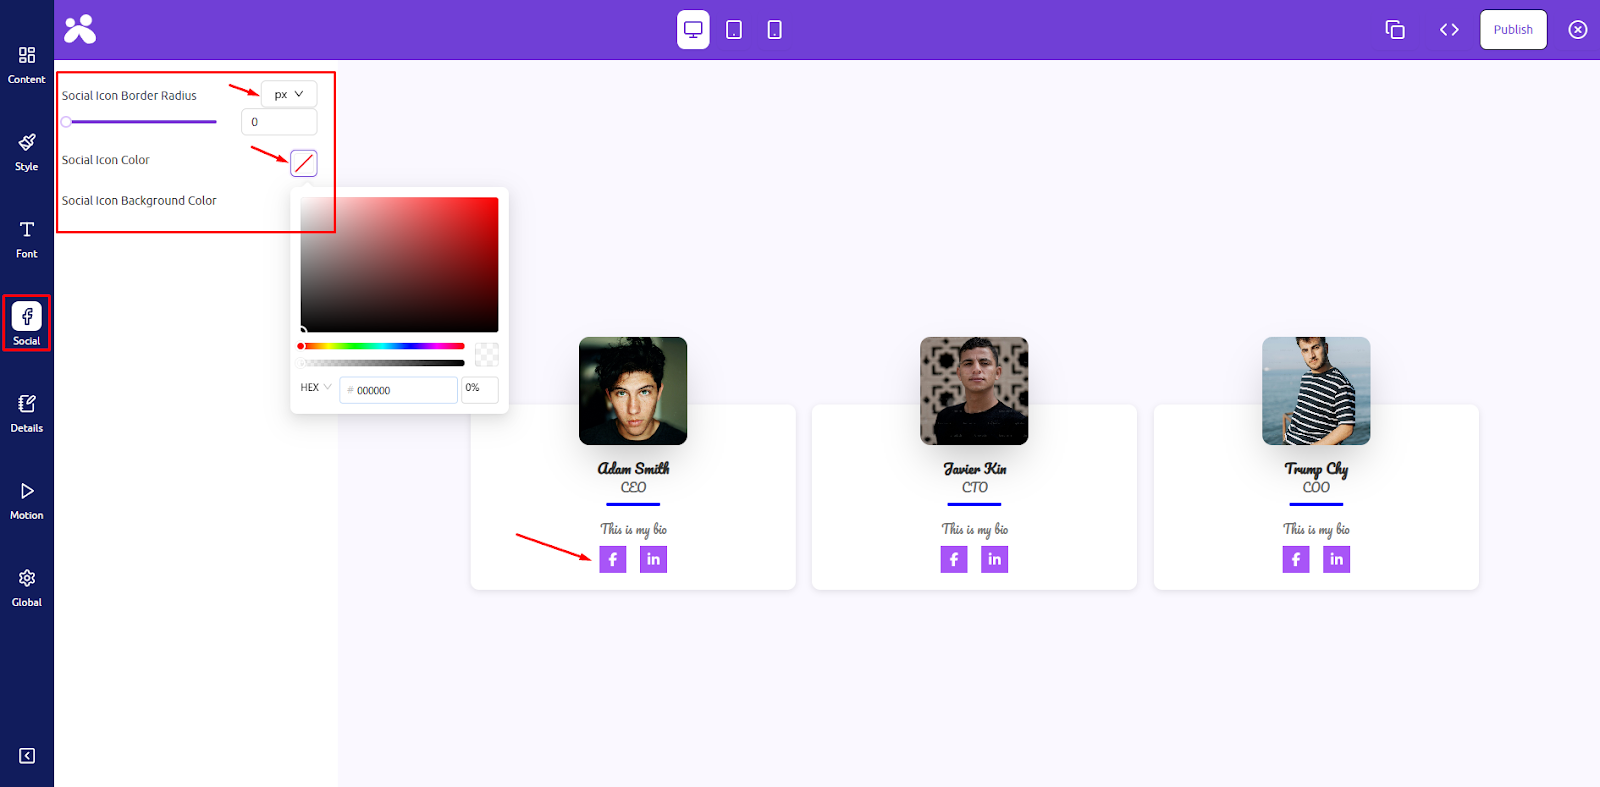Open the HEX color format dropdown
The image size is (1600, 787).
(x=316, y=388)
